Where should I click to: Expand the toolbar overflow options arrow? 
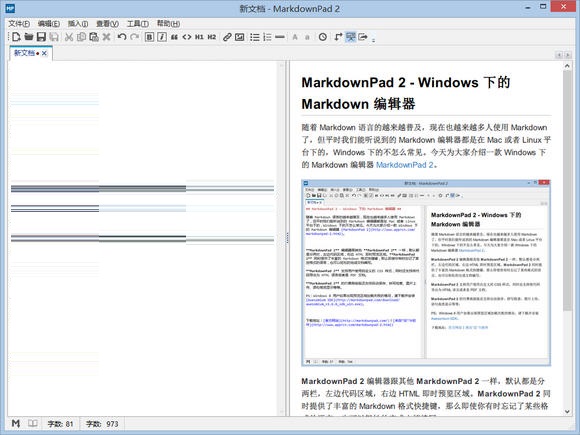[x=373, y=39]
